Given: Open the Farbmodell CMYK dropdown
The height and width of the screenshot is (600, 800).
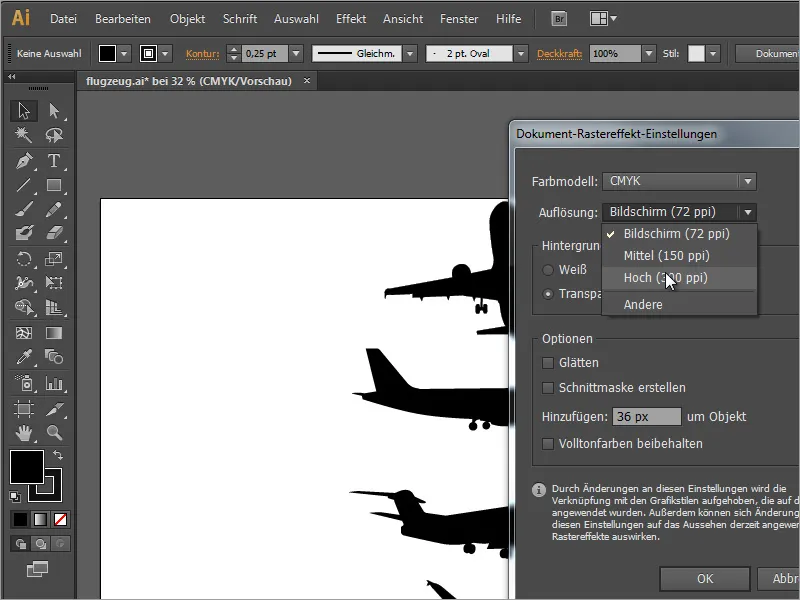Looking at the screenshot, I should 679,181.
